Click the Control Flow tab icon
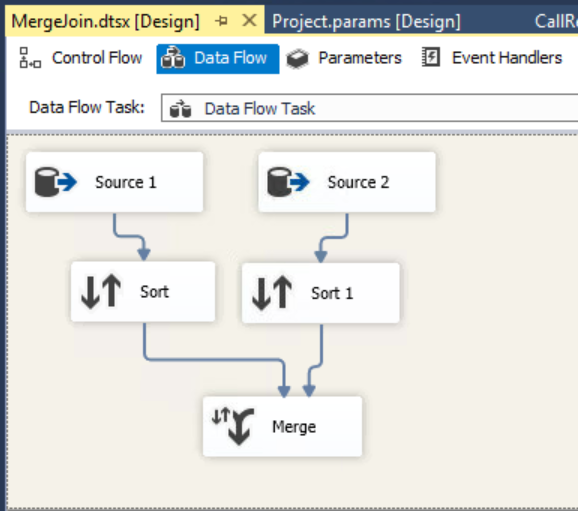 click(x=30, y=58)
